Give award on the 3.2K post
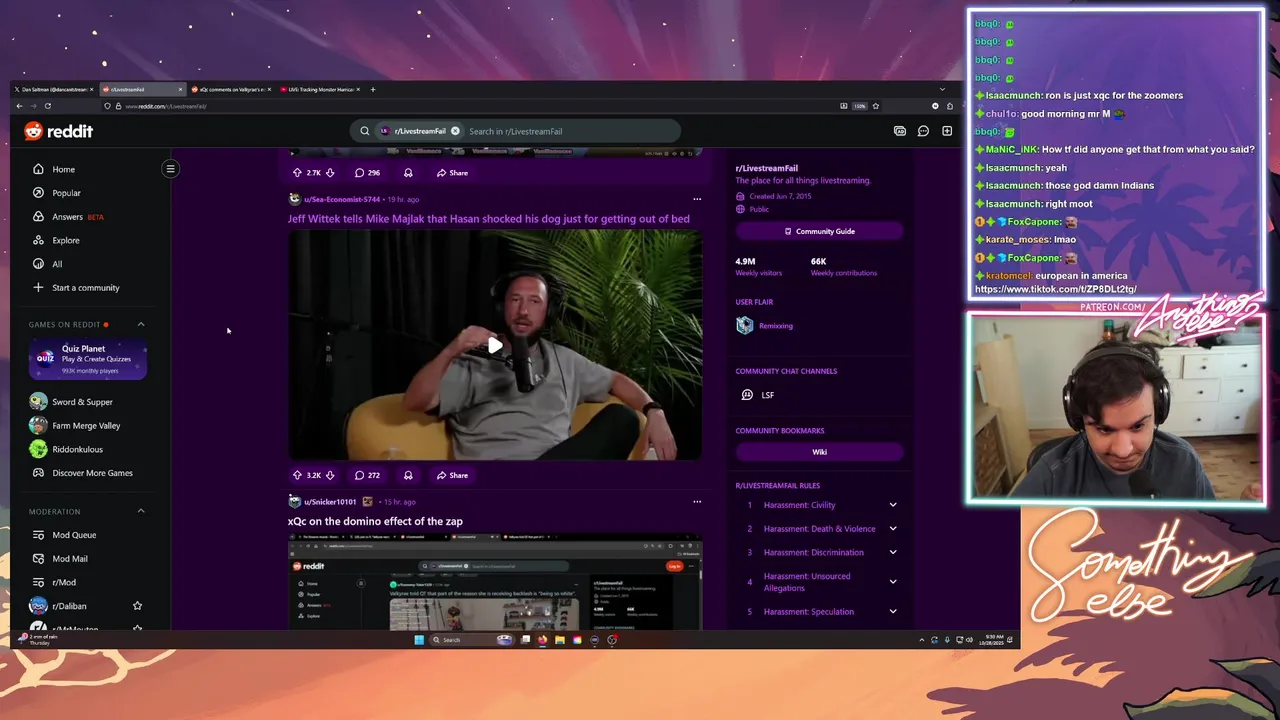 [408, 475]
